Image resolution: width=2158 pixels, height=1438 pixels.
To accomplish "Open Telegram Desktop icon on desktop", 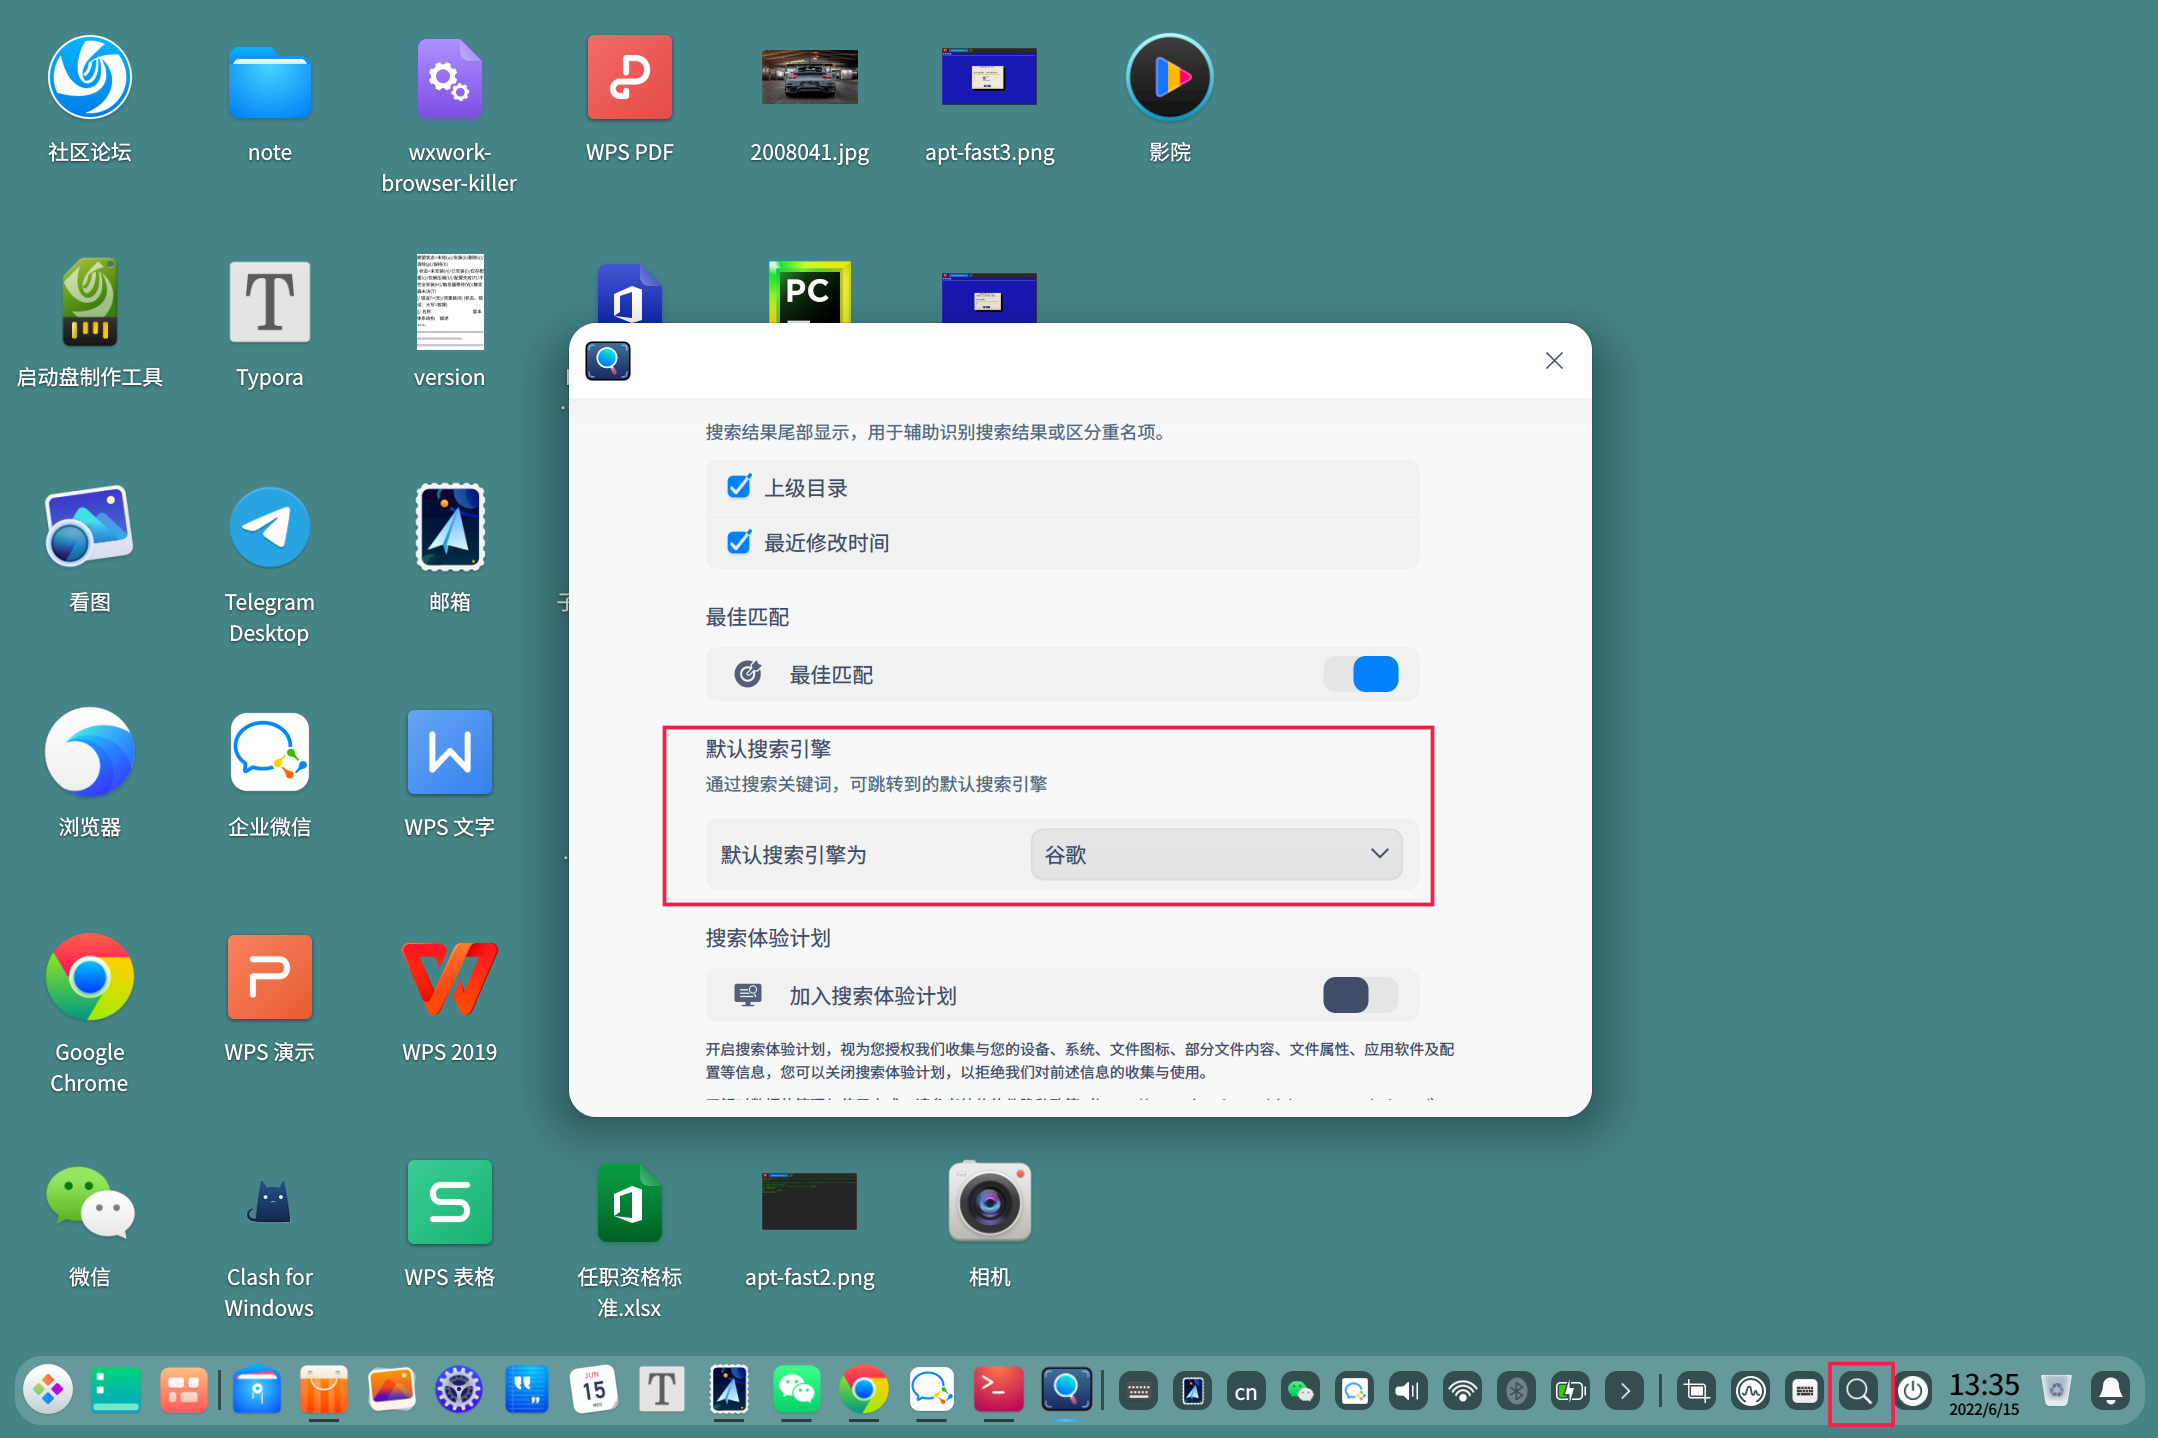I will 269,527.
